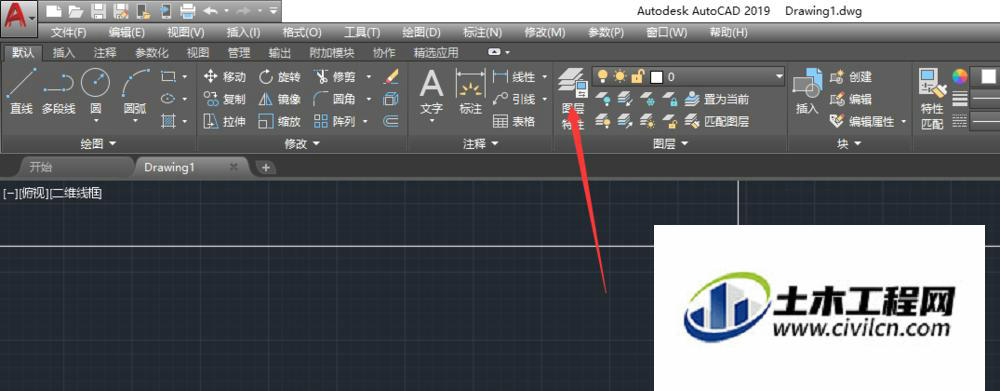This screenshot has height=391, width=1000.
Task: Toggle layer 0 freeze sun icon in layer list
Action: (619, 77)
